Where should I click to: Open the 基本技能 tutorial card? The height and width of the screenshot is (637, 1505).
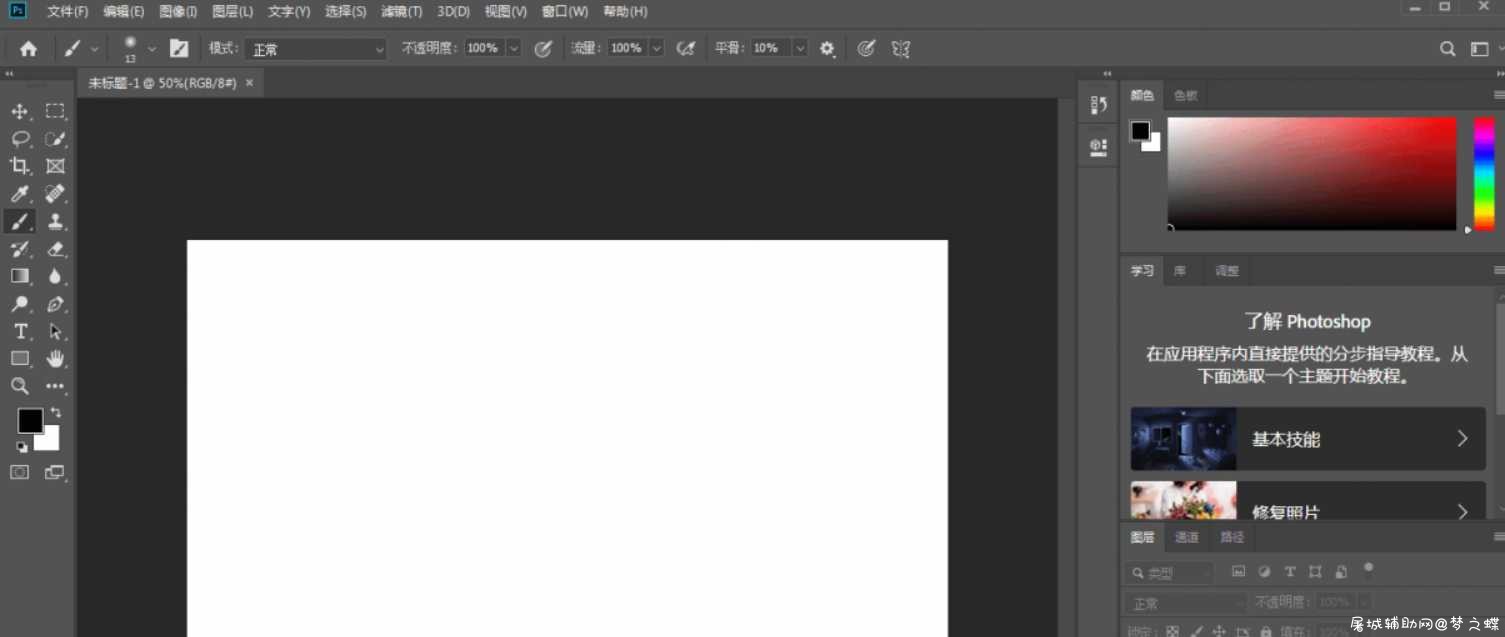pyautogui.click(x=1308, y=438)
